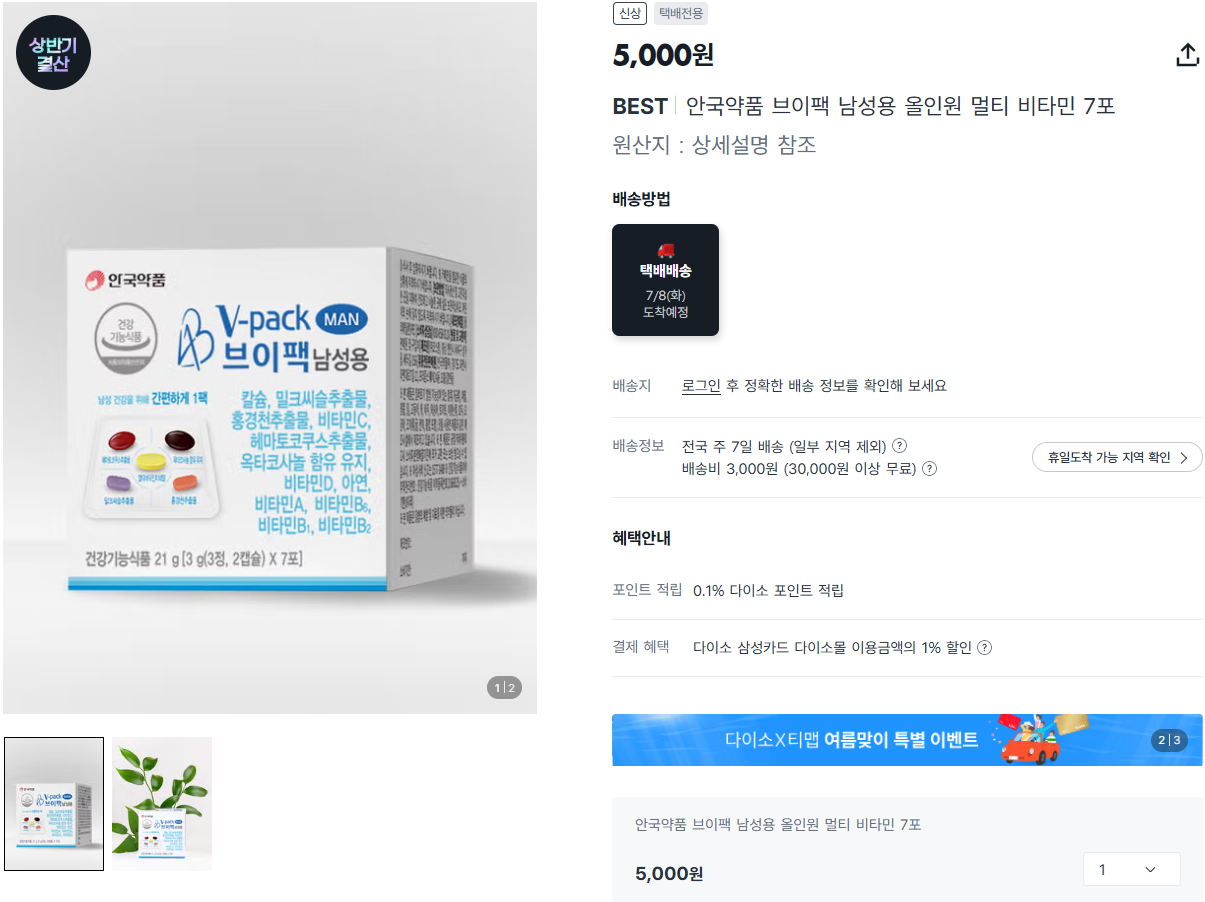
Task: Click the red delivery truck icon
Action: pyautogui.click(x=666, y=250)
